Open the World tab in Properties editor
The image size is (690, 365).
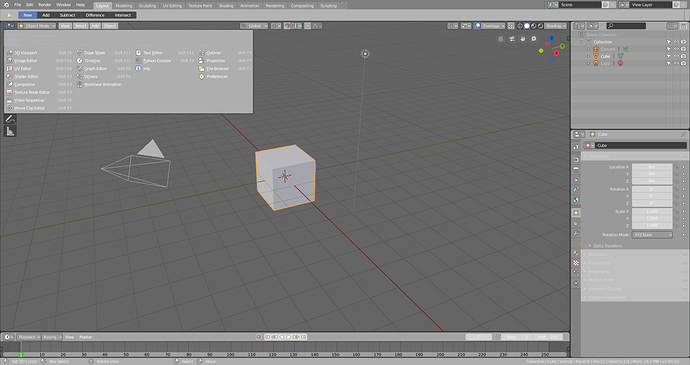pyautogui.click(x=576, y=200)
